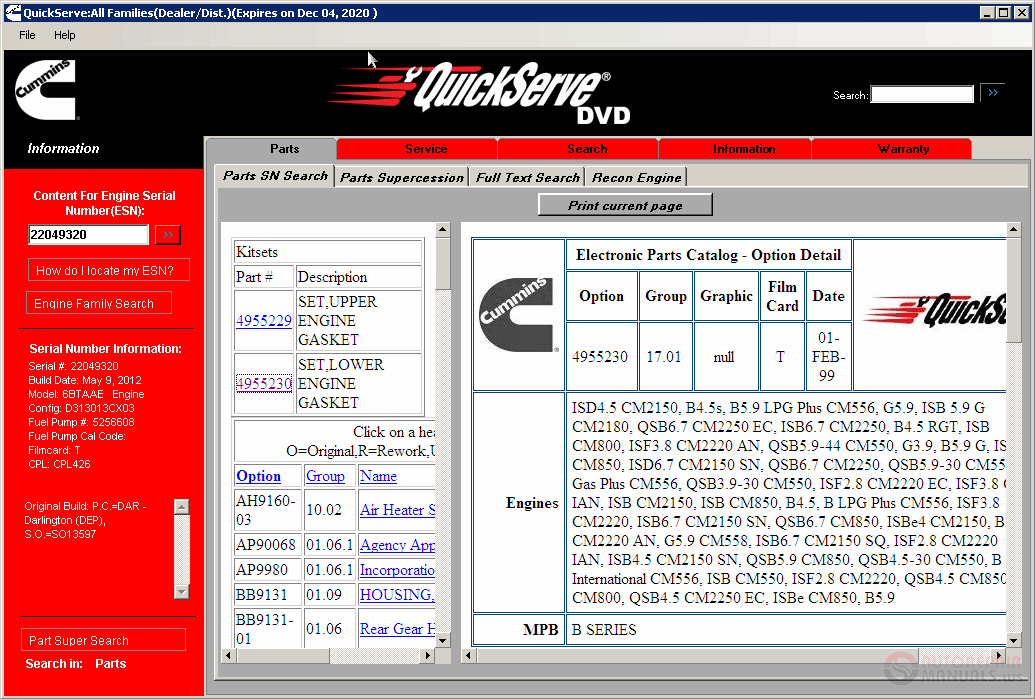Click the top search go arrow button
1035x699 pixels.
[x=993, y=93]
